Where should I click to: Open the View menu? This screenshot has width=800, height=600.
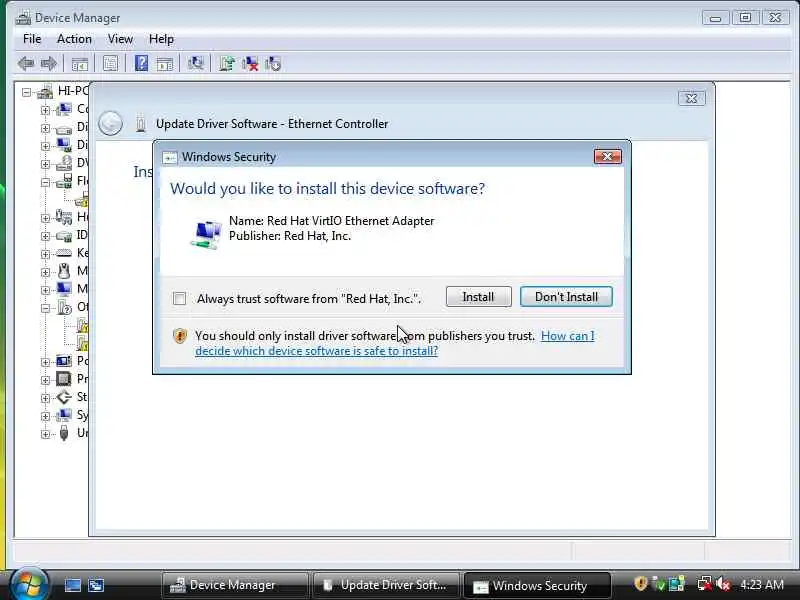(120, 39)
